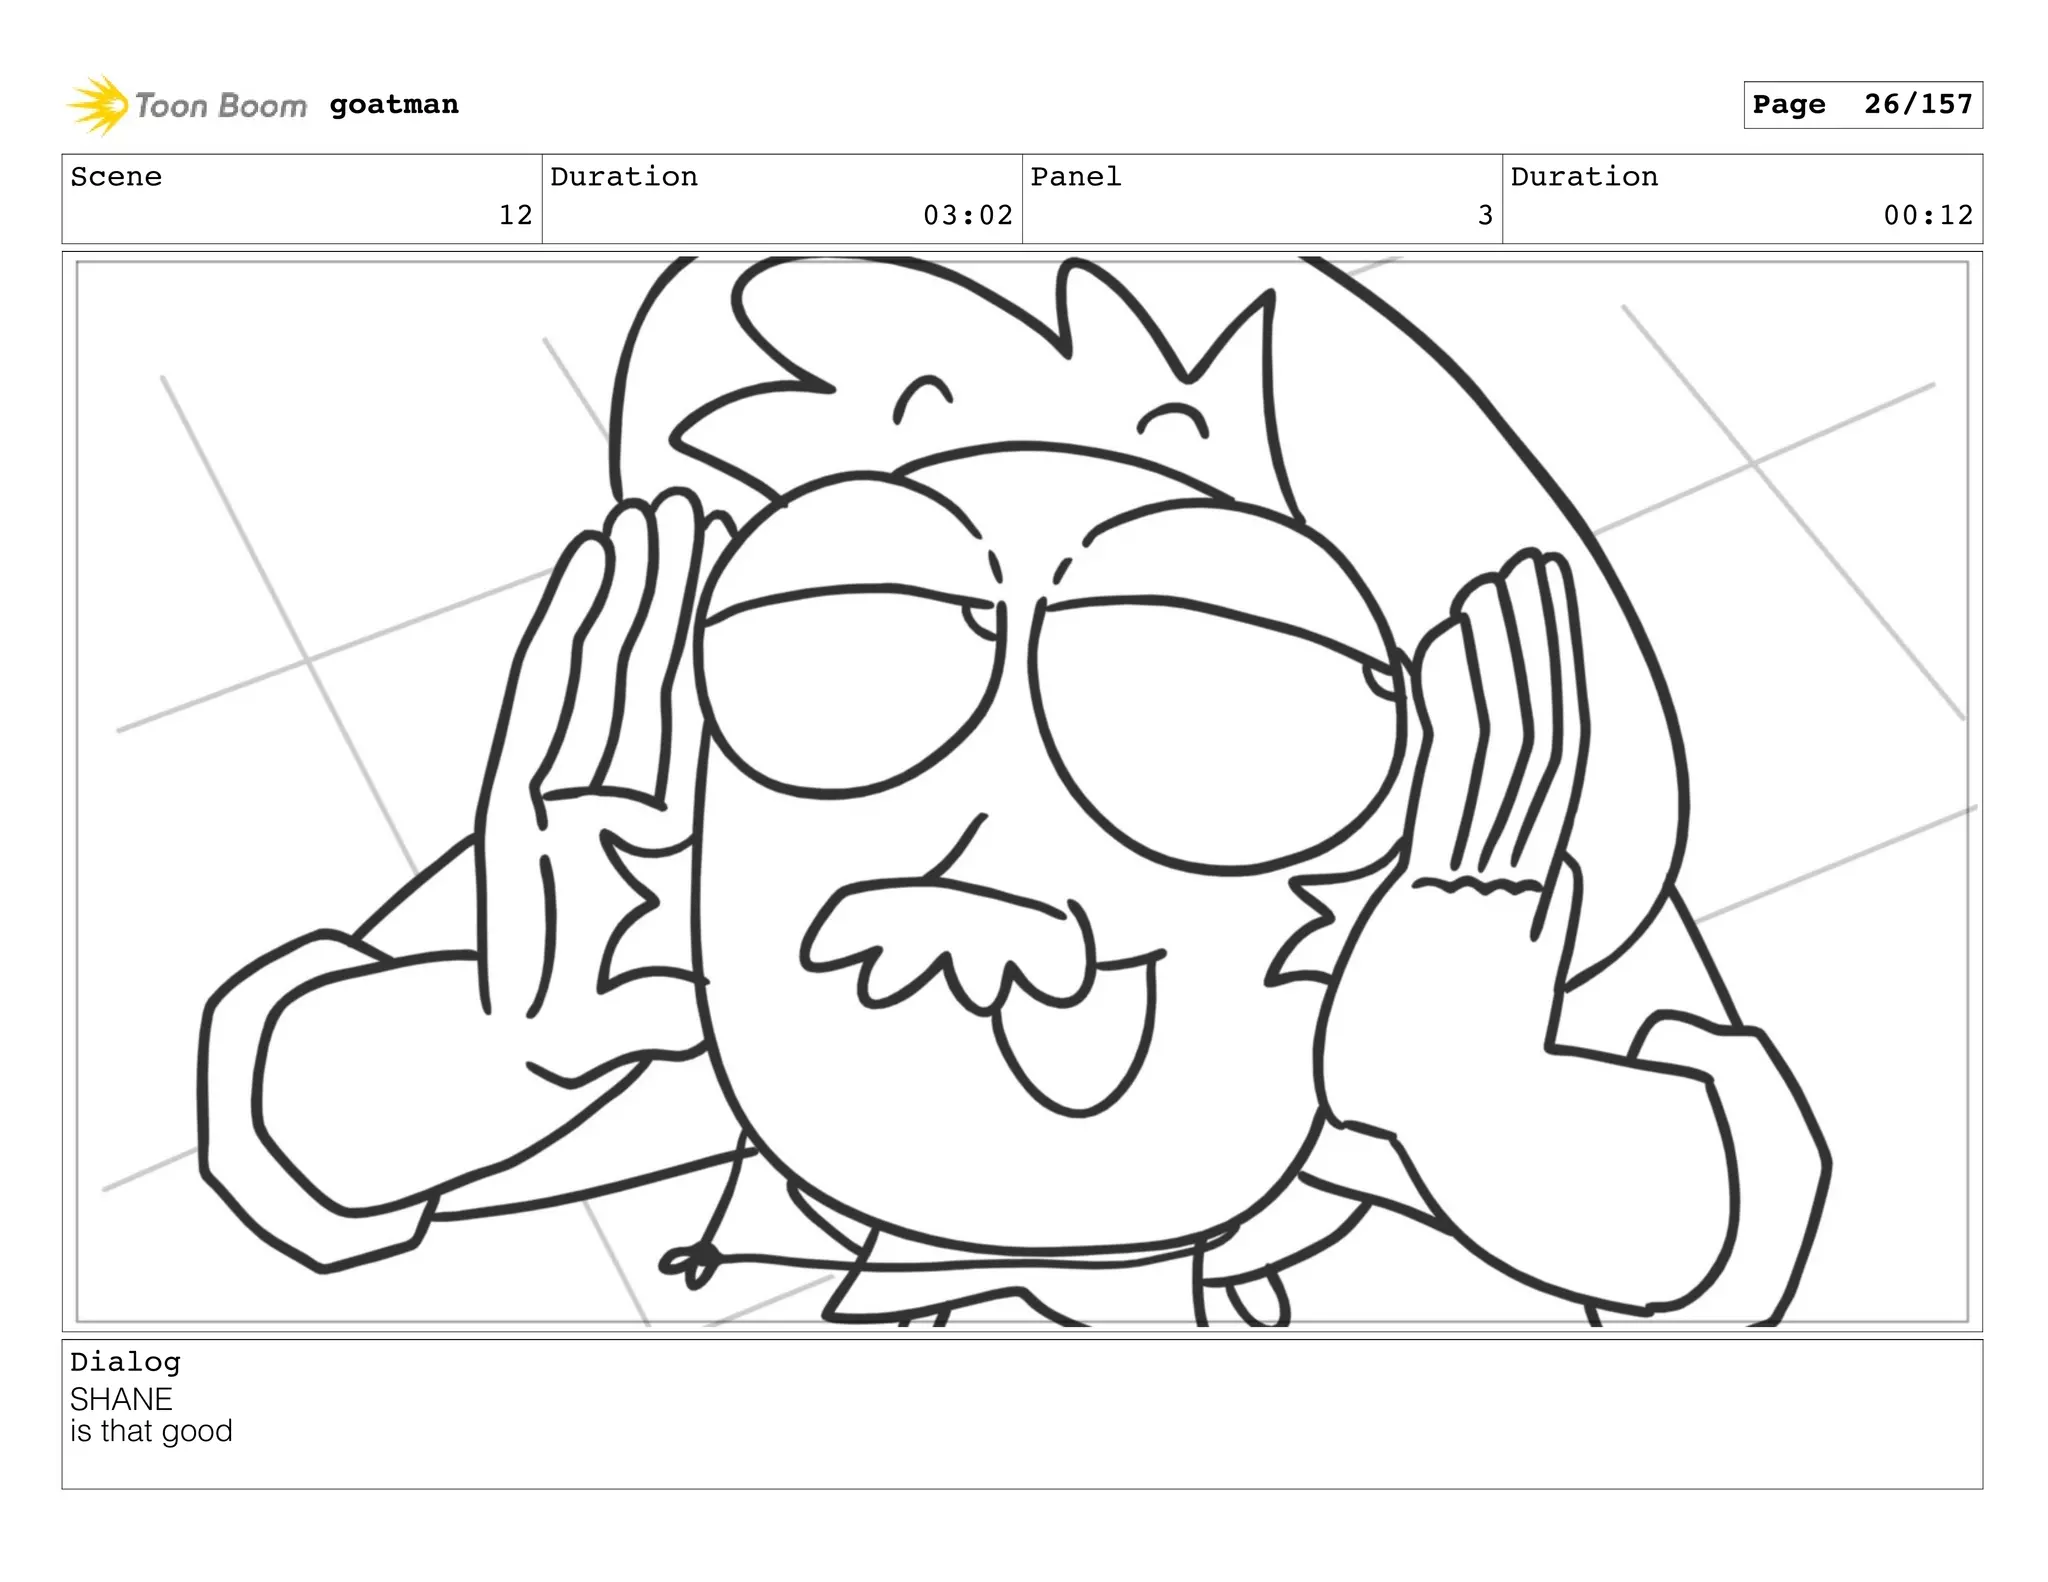Click the panel duration value 00:12
The image size is (2048, 1582).
(x=1927, y=215)
